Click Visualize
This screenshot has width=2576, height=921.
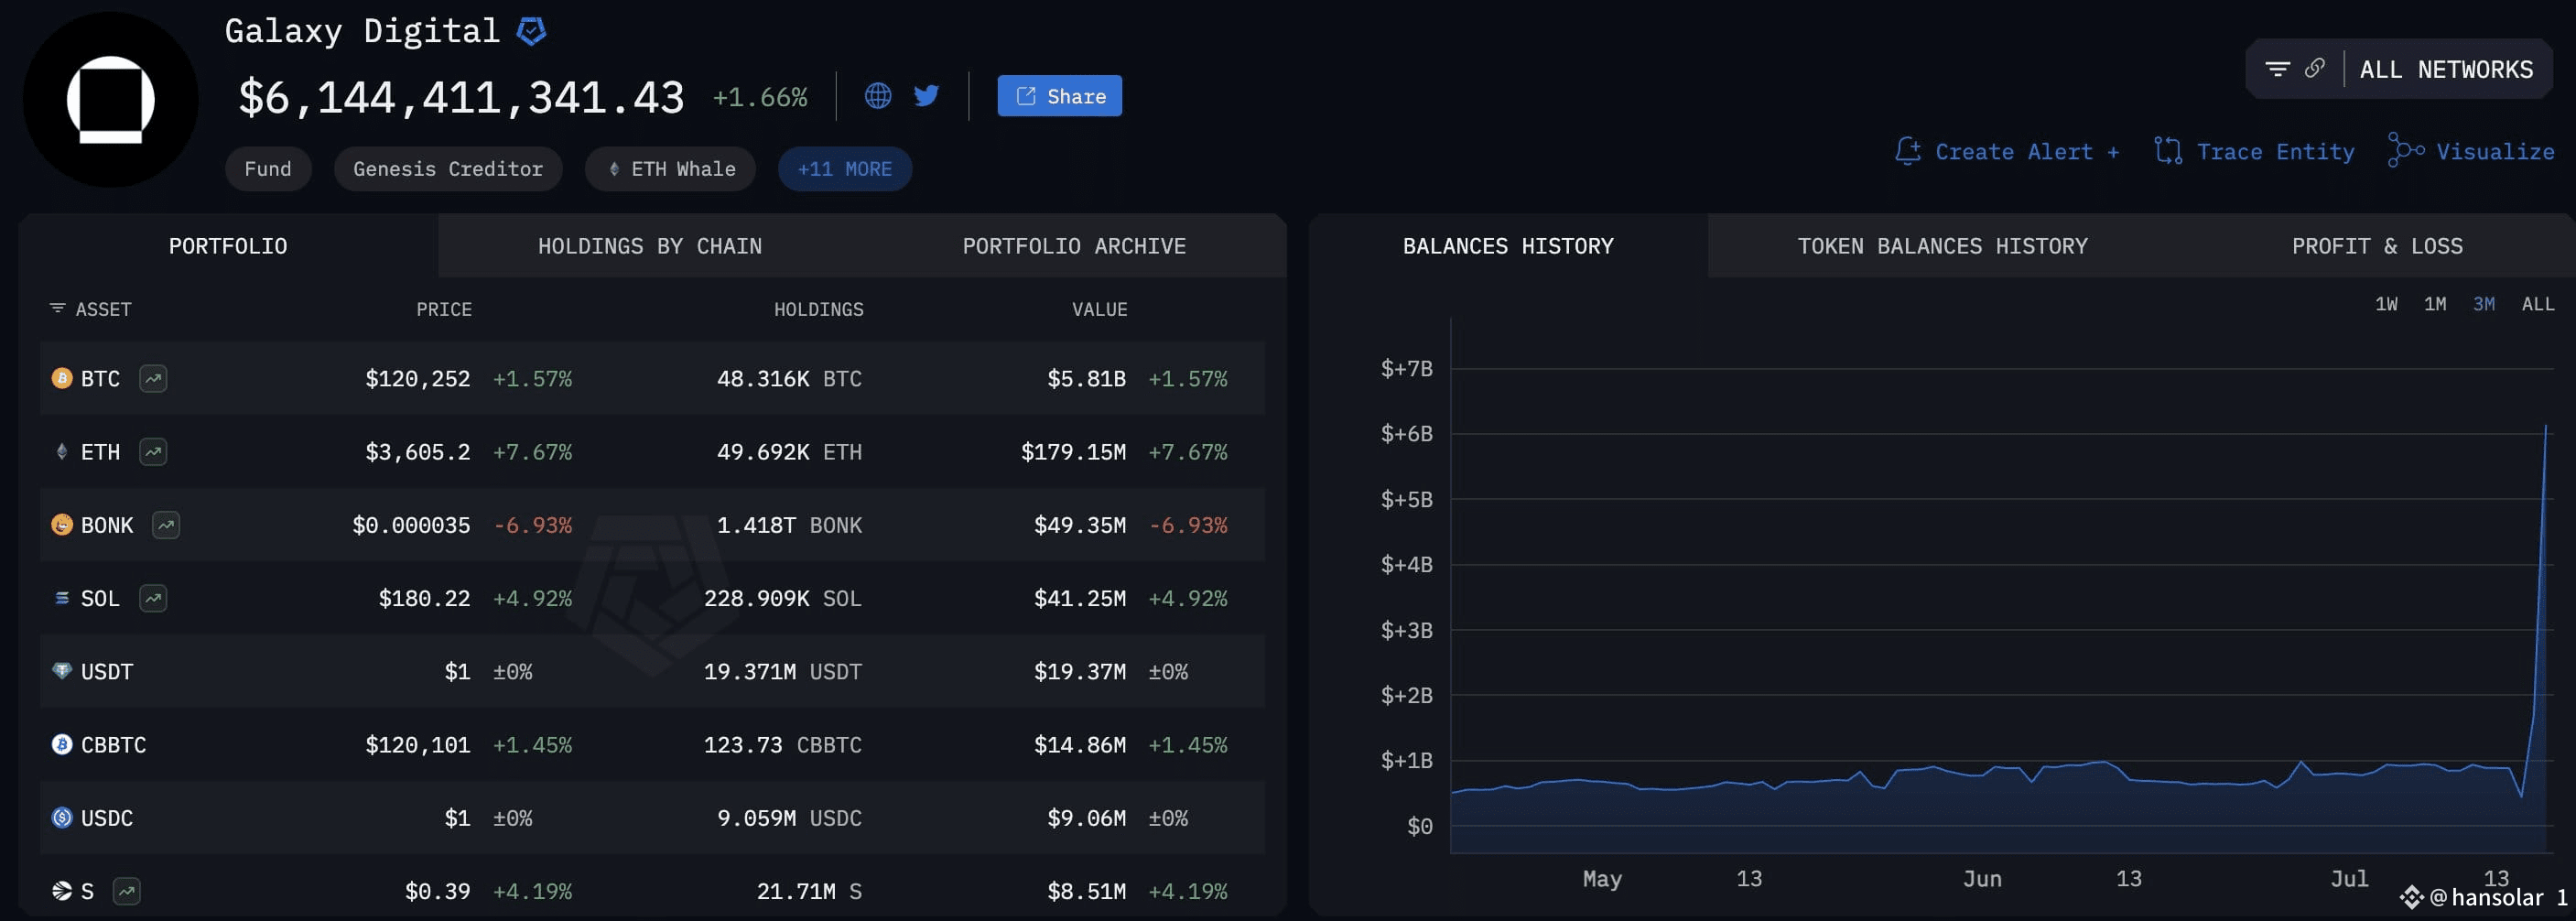coord(2470,152)
